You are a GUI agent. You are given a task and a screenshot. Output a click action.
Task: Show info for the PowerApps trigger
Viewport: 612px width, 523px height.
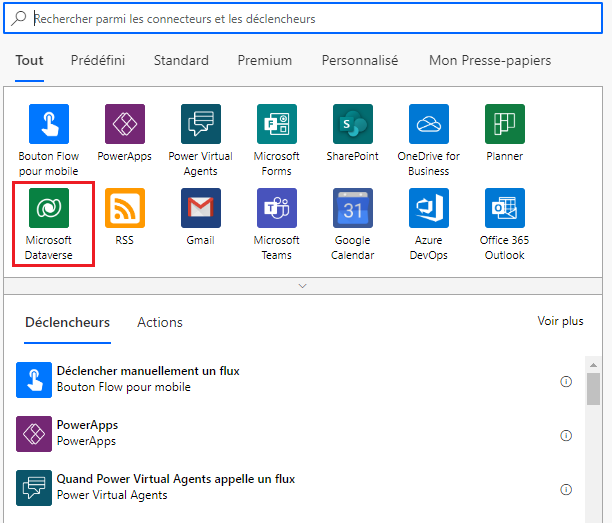pos(566,435)
